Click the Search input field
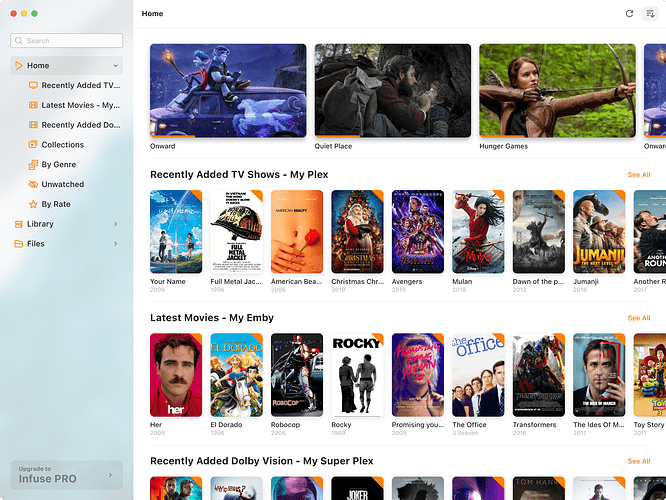 [x=67, y=41]
